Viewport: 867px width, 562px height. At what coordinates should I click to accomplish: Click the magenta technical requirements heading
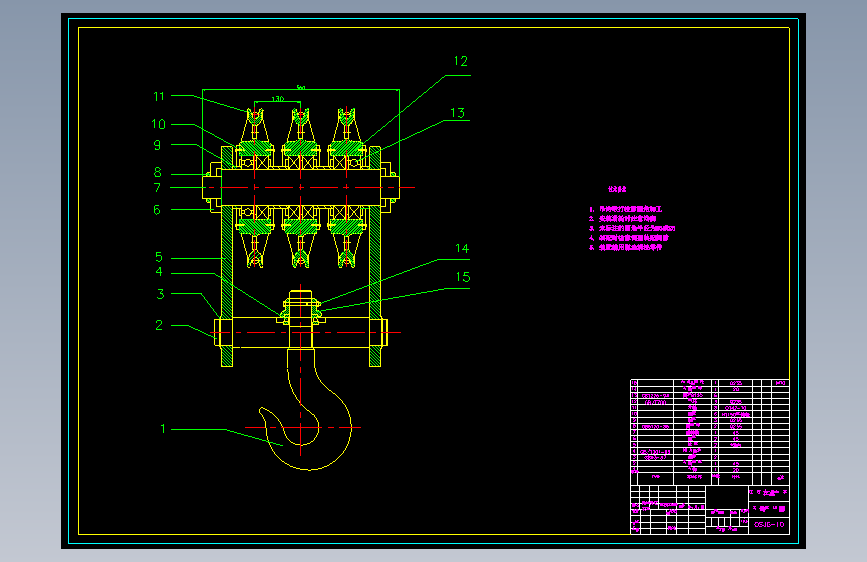point(617,189)
